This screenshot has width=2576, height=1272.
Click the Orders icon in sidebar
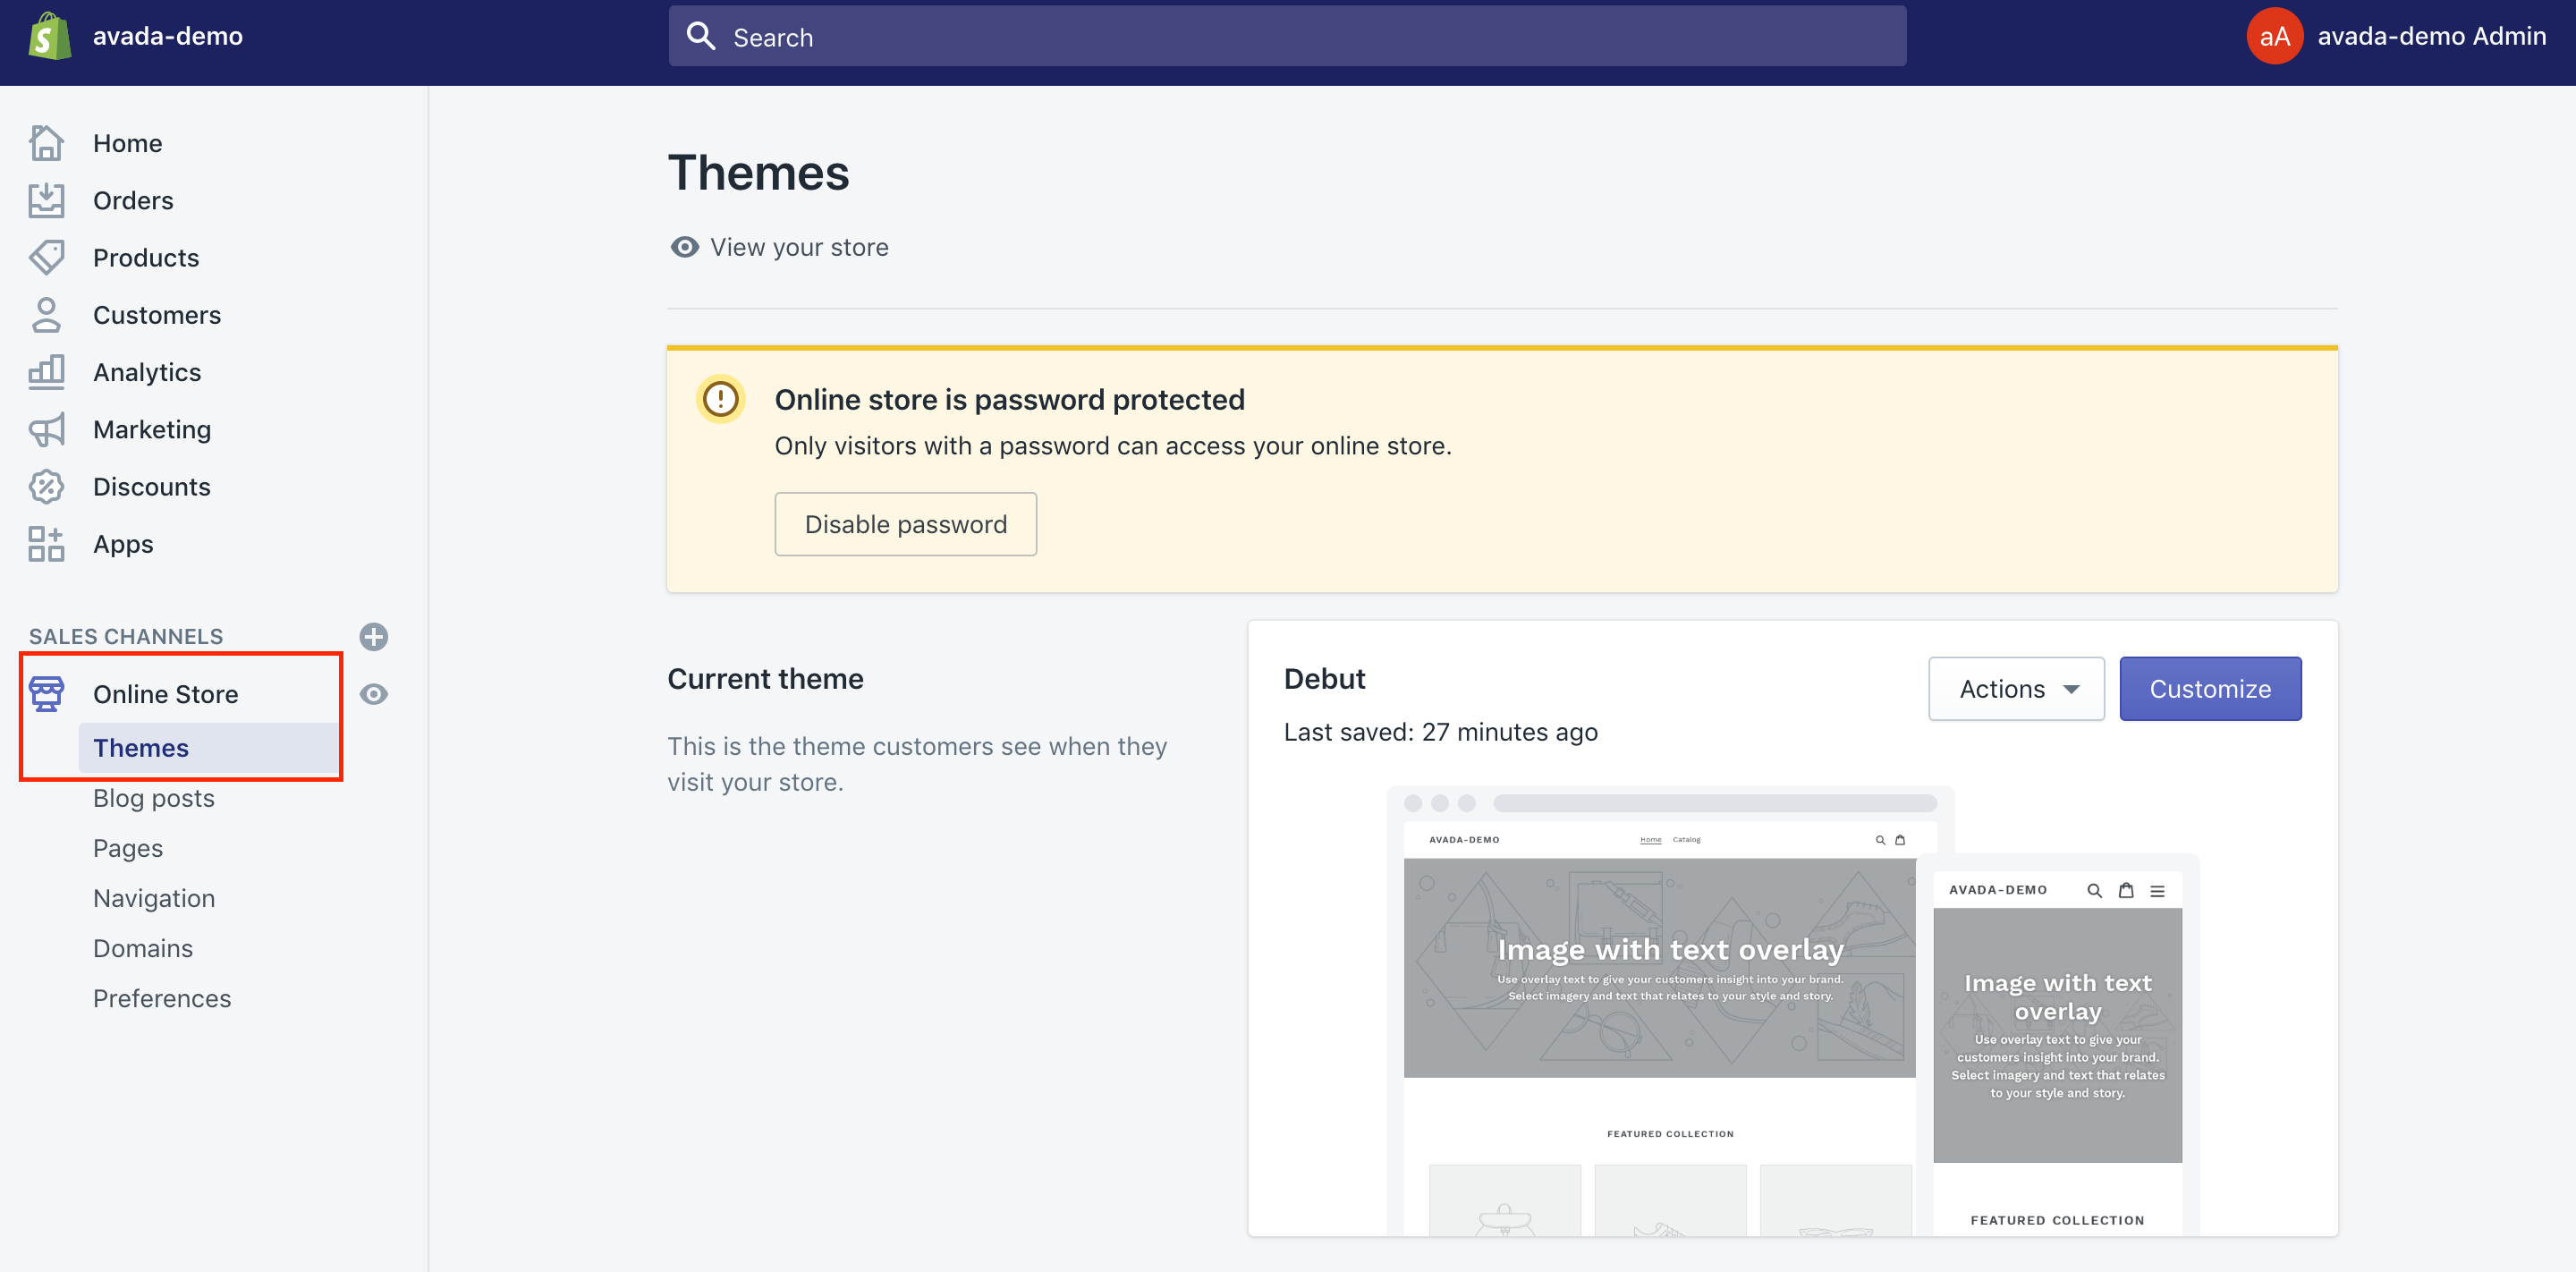[x=46, y=199]
